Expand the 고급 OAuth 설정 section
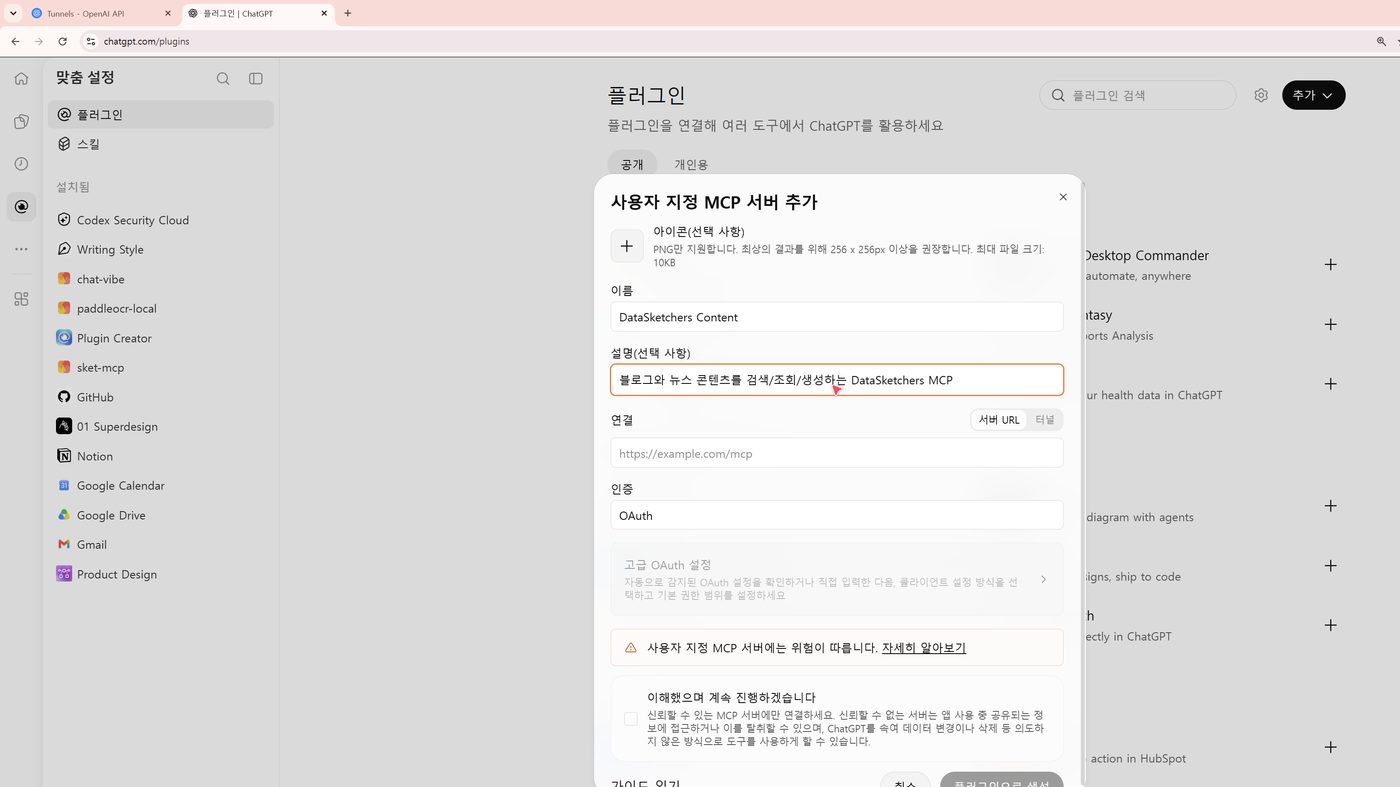The image size is (1400, 787). [836, 579]
